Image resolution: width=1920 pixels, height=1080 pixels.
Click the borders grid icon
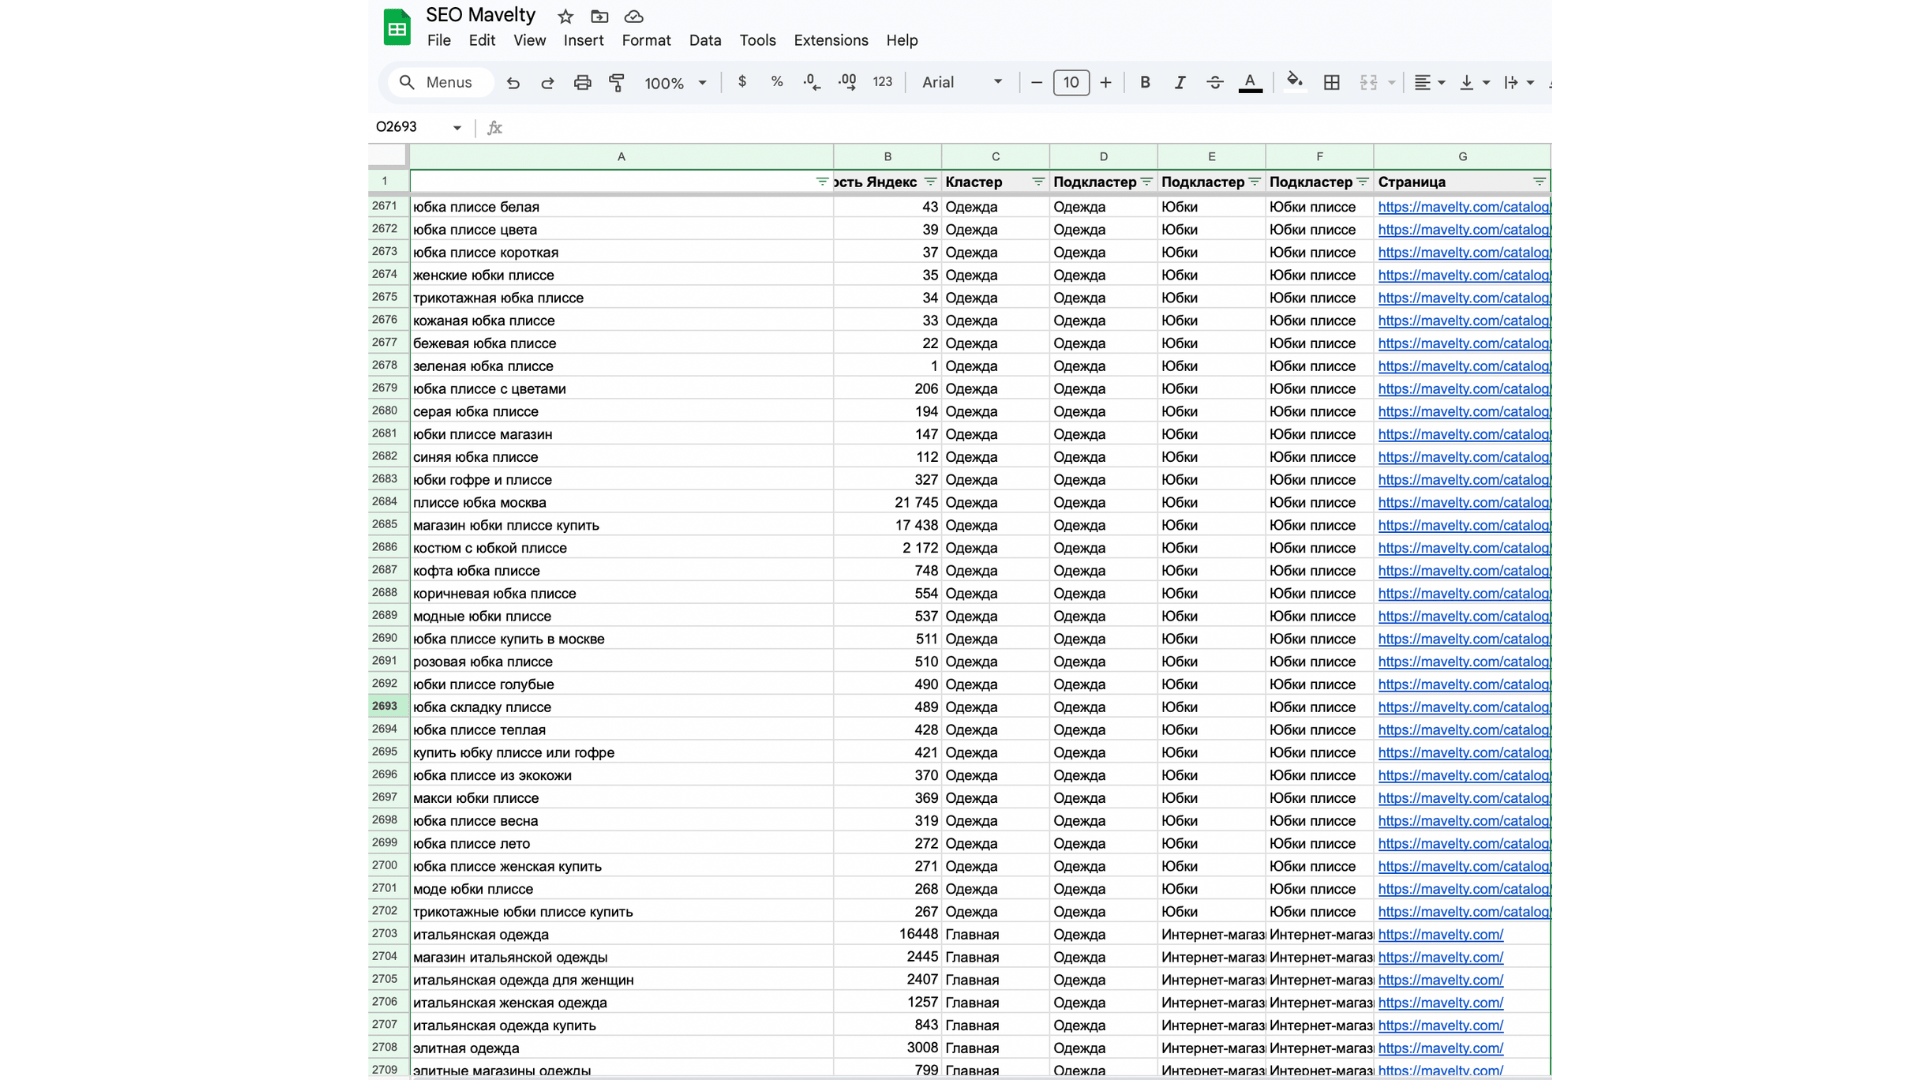tap(1331, 83)
